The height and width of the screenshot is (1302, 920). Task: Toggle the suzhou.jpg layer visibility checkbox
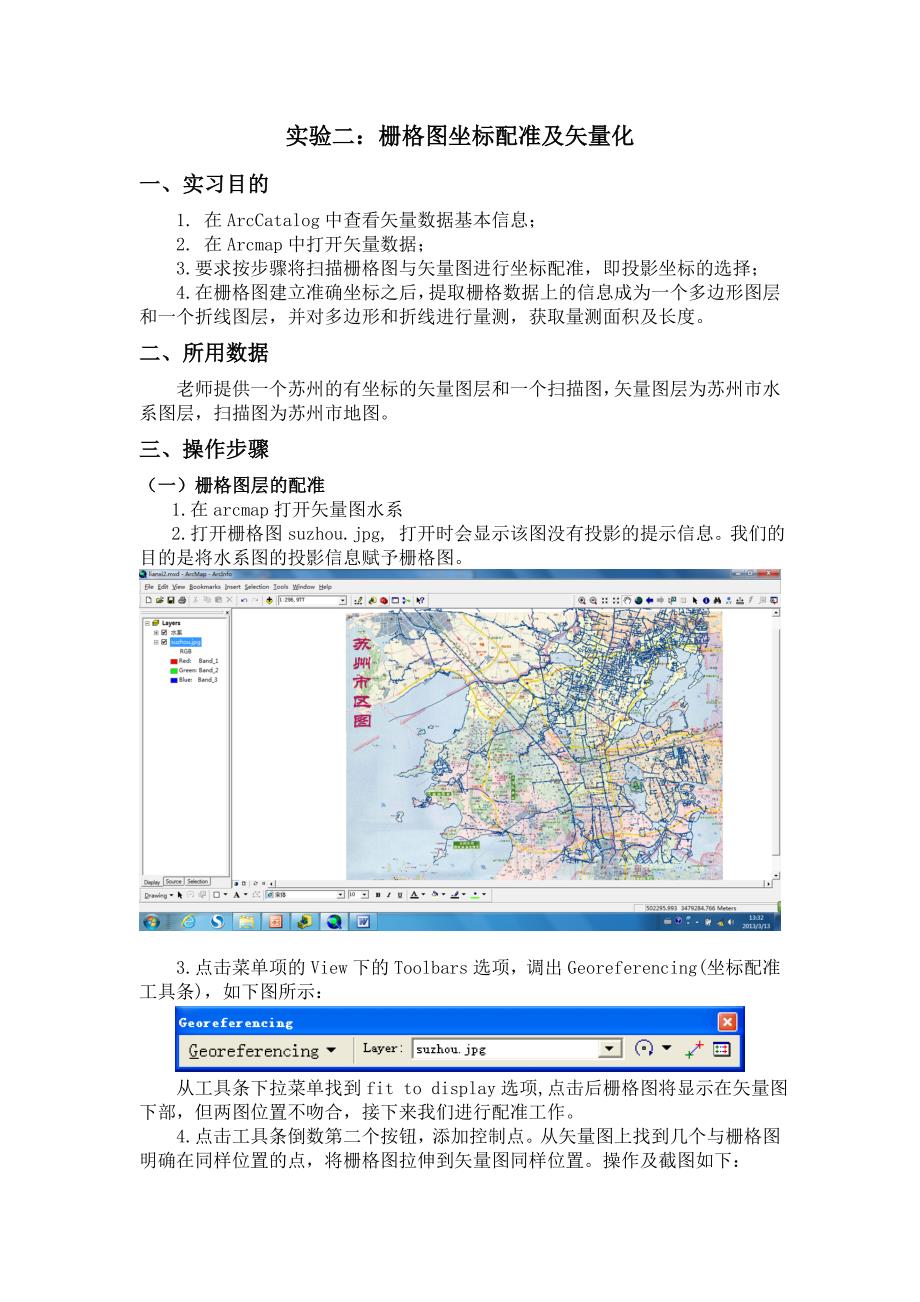(164, 642)
